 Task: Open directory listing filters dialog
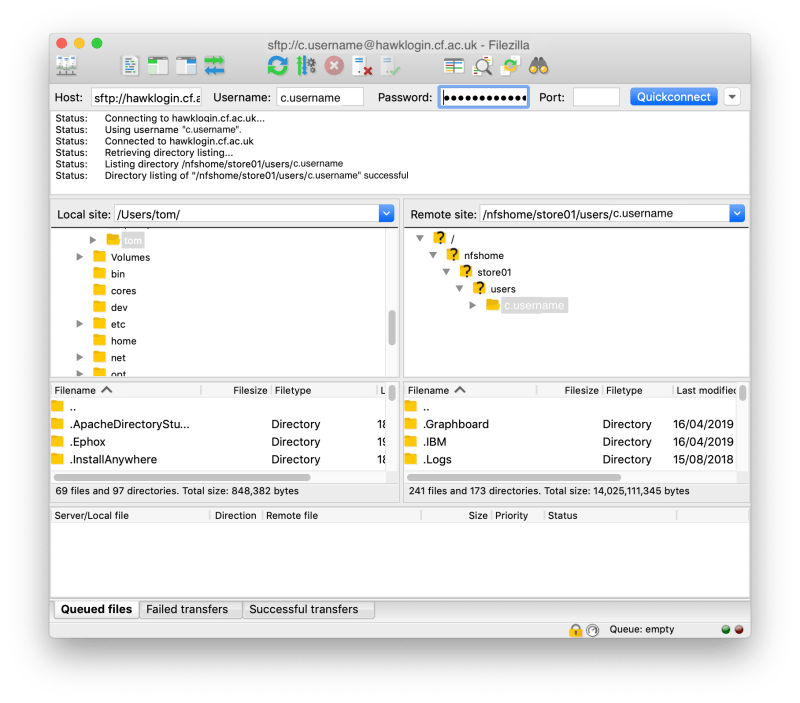click(x=454, y=66)
